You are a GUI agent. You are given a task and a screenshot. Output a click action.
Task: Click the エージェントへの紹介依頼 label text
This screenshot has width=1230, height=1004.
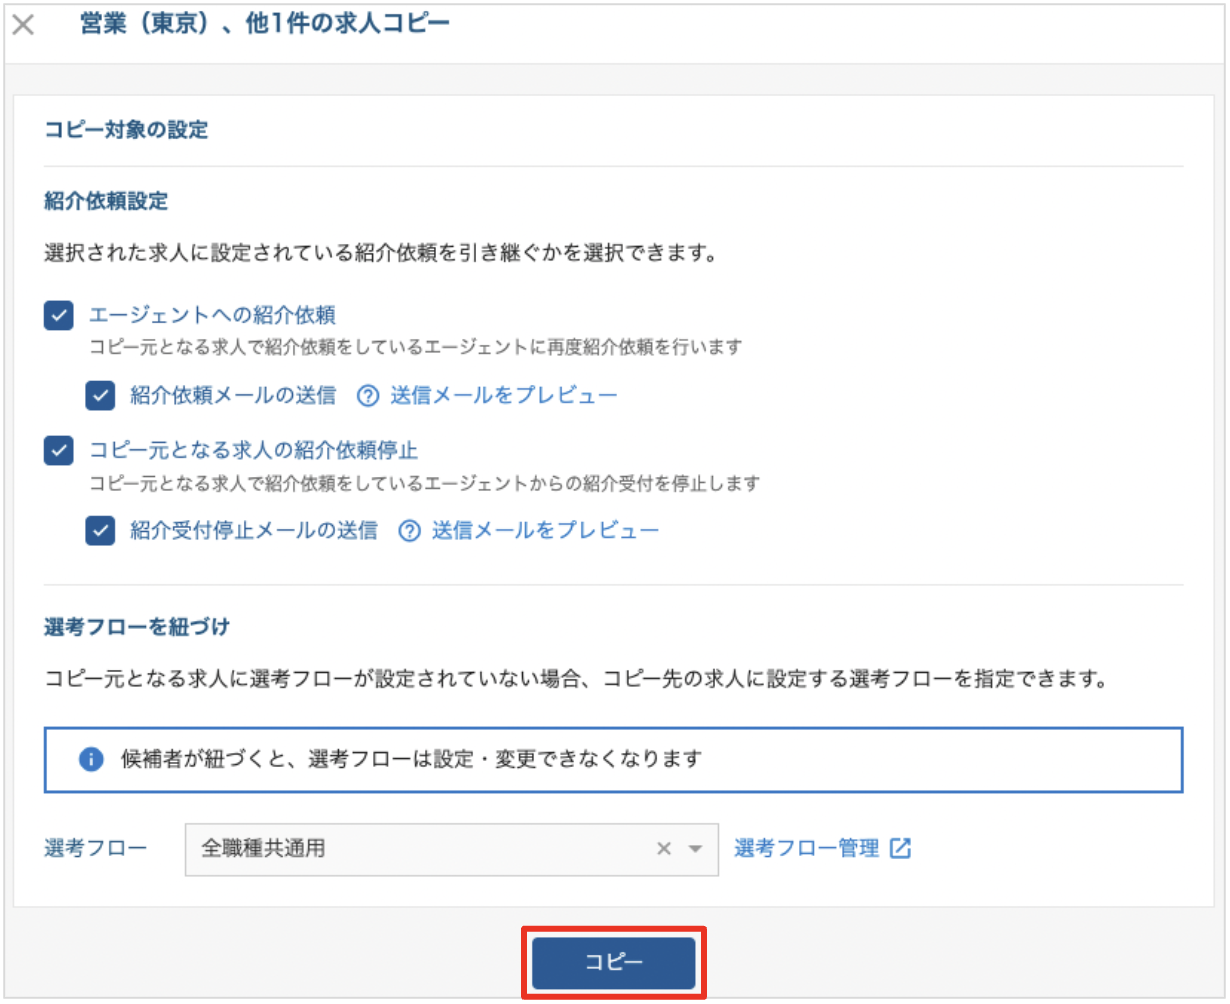pos(212,316)
